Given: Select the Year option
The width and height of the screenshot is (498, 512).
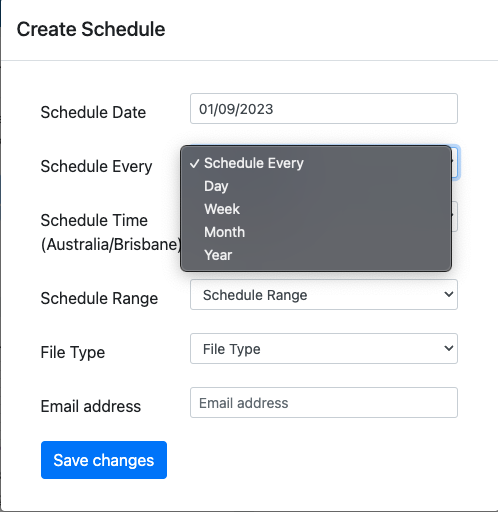Looking at the screenshot, I should (316, 255).
